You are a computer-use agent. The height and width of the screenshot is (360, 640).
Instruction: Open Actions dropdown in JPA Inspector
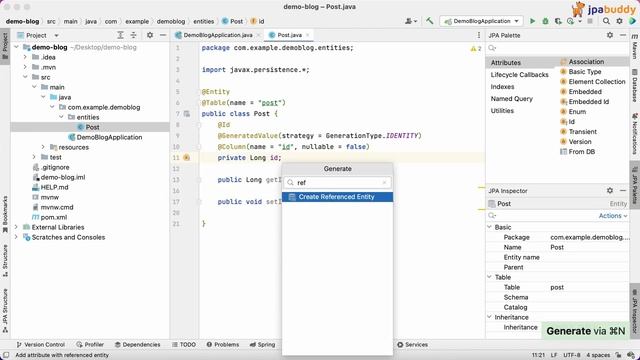613,216
